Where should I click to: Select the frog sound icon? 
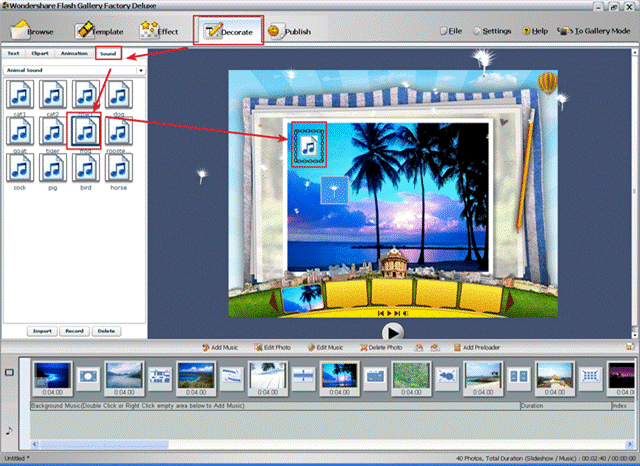(x=85, y=132)
